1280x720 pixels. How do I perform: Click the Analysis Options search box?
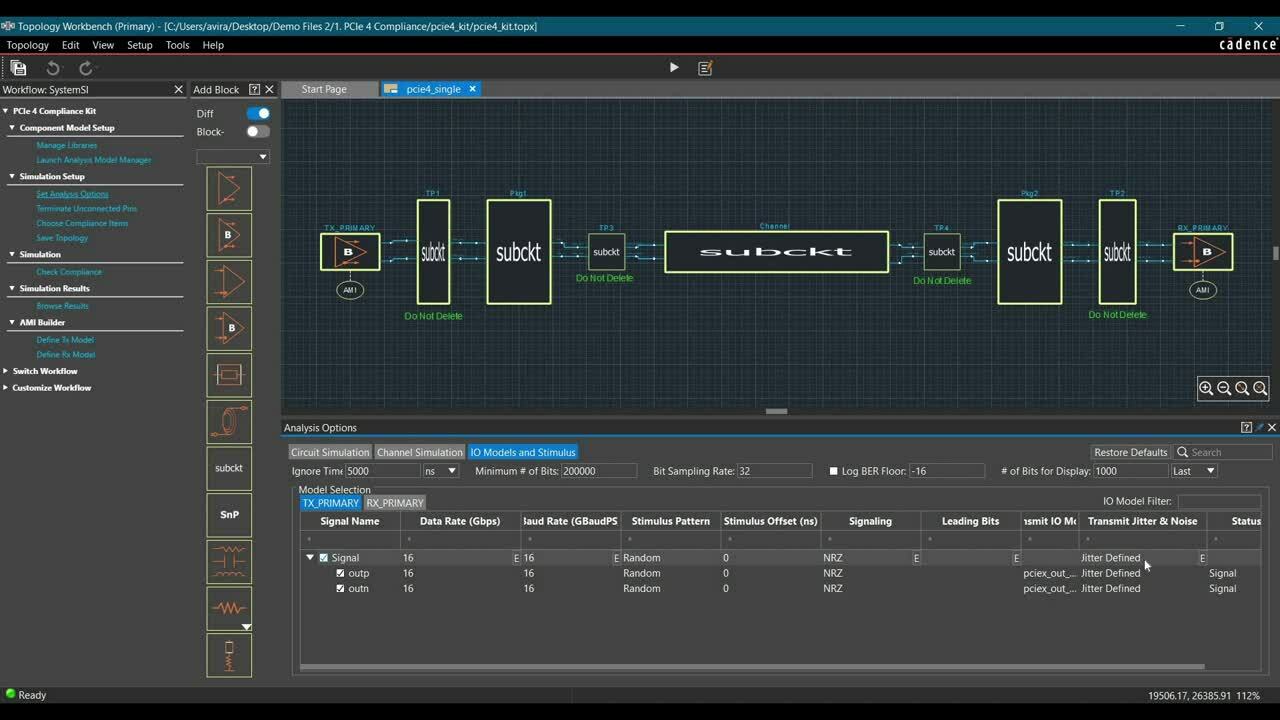1223,452
